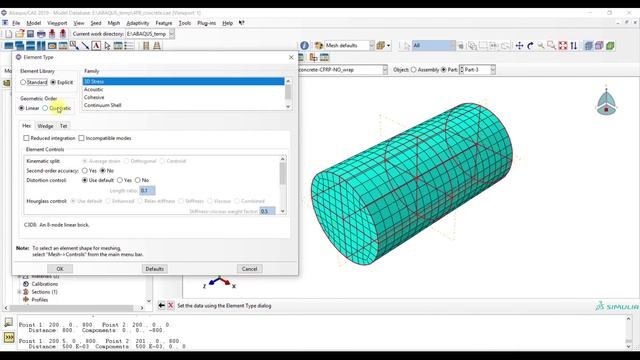640x360 pixels.
Task: Turn perspective off cube icon
Action: pos(588,46)
